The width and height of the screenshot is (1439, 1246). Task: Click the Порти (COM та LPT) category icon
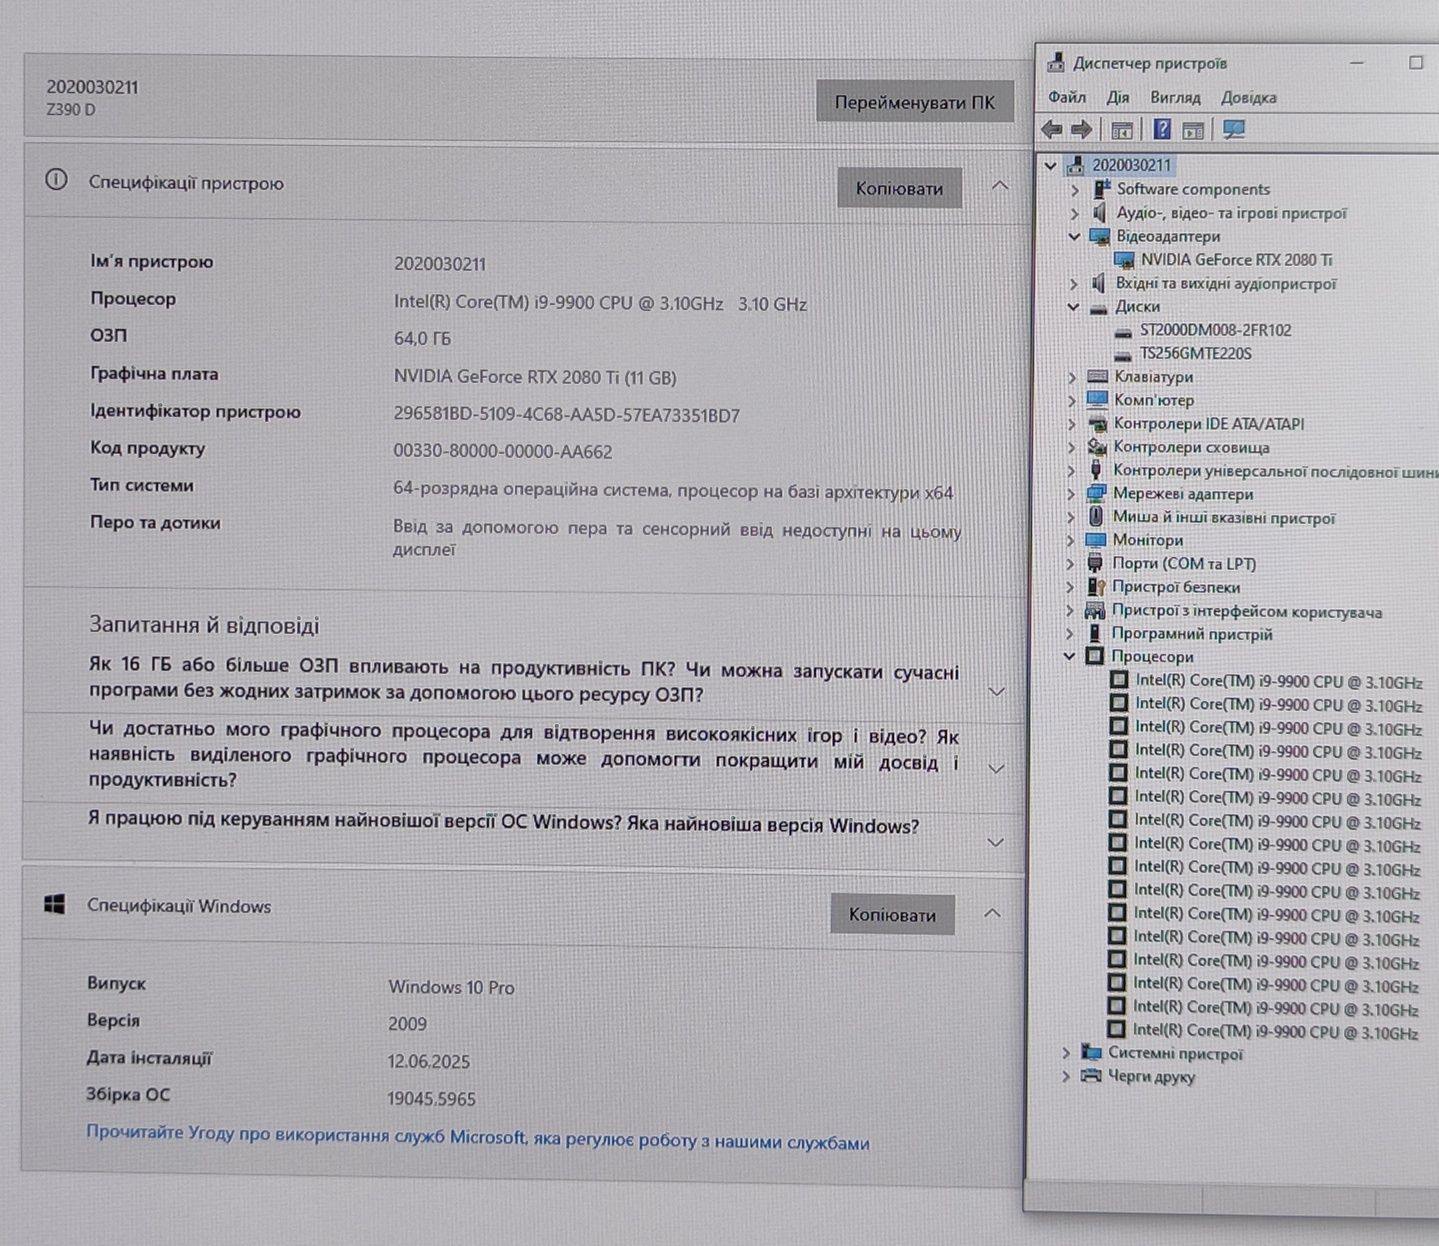coord(1095,564)
